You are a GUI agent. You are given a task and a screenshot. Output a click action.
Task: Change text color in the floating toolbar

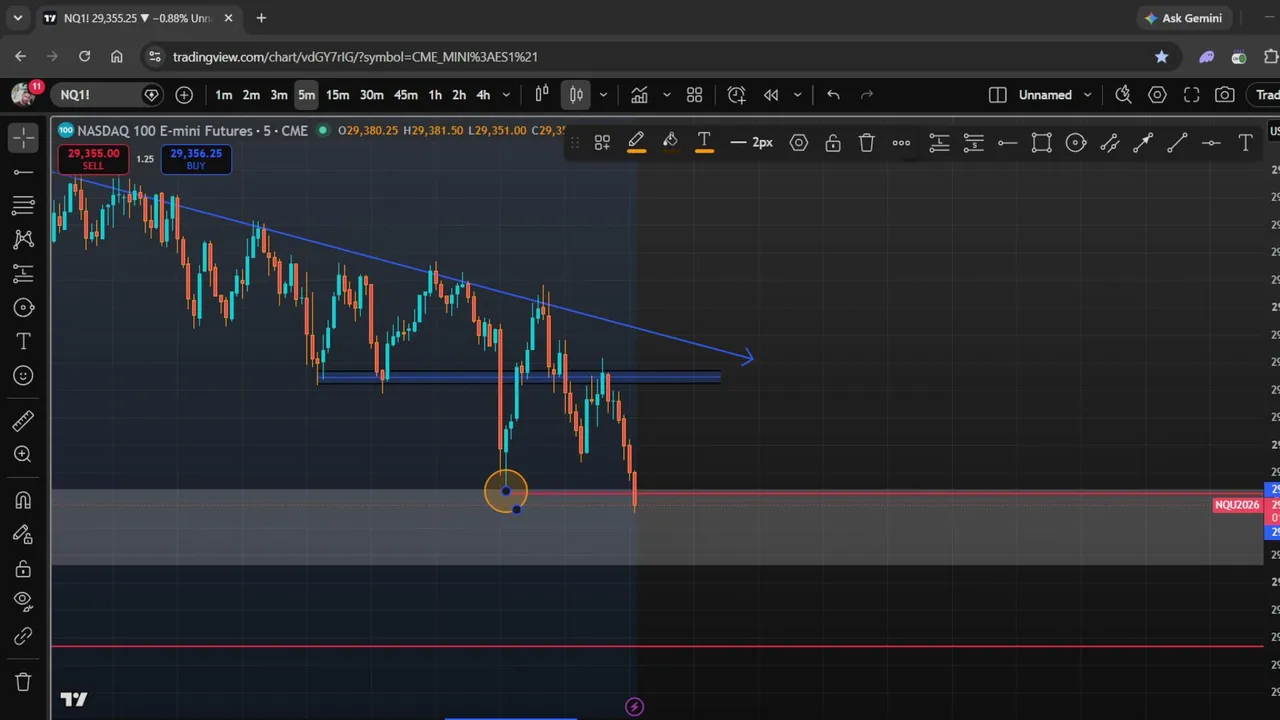[x=704, y=143]
